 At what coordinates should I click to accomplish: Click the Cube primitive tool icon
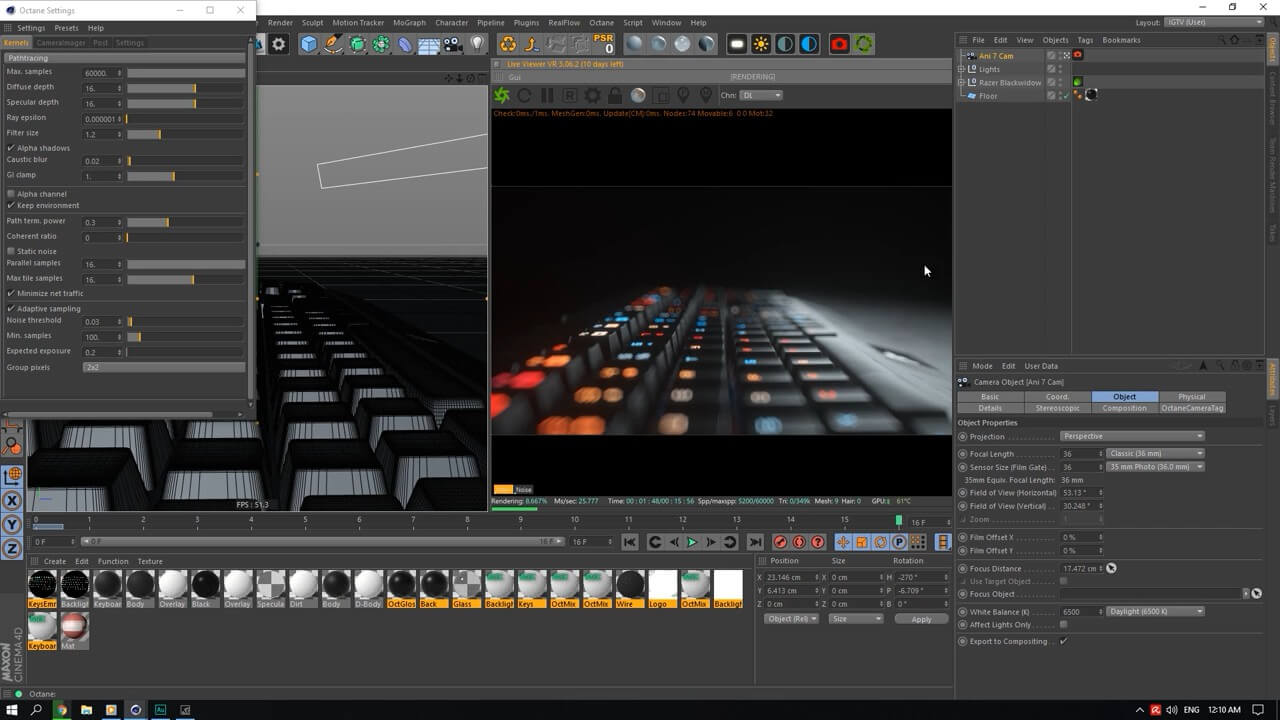[309, 44]
